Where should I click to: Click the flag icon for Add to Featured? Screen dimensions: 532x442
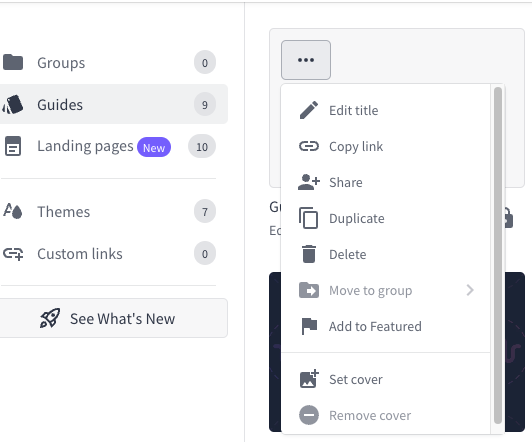[x=309, y=326]
